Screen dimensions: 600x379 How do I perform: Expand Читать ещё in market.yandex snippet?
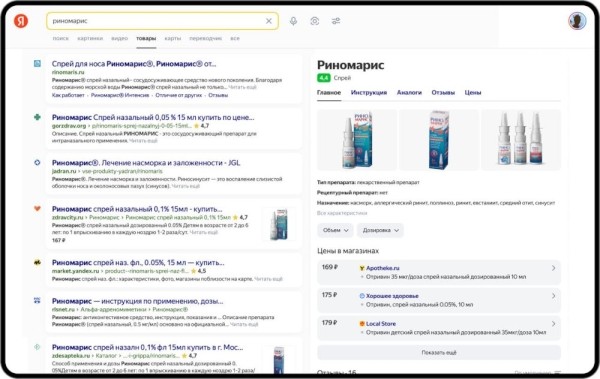[x=268, y=279]
